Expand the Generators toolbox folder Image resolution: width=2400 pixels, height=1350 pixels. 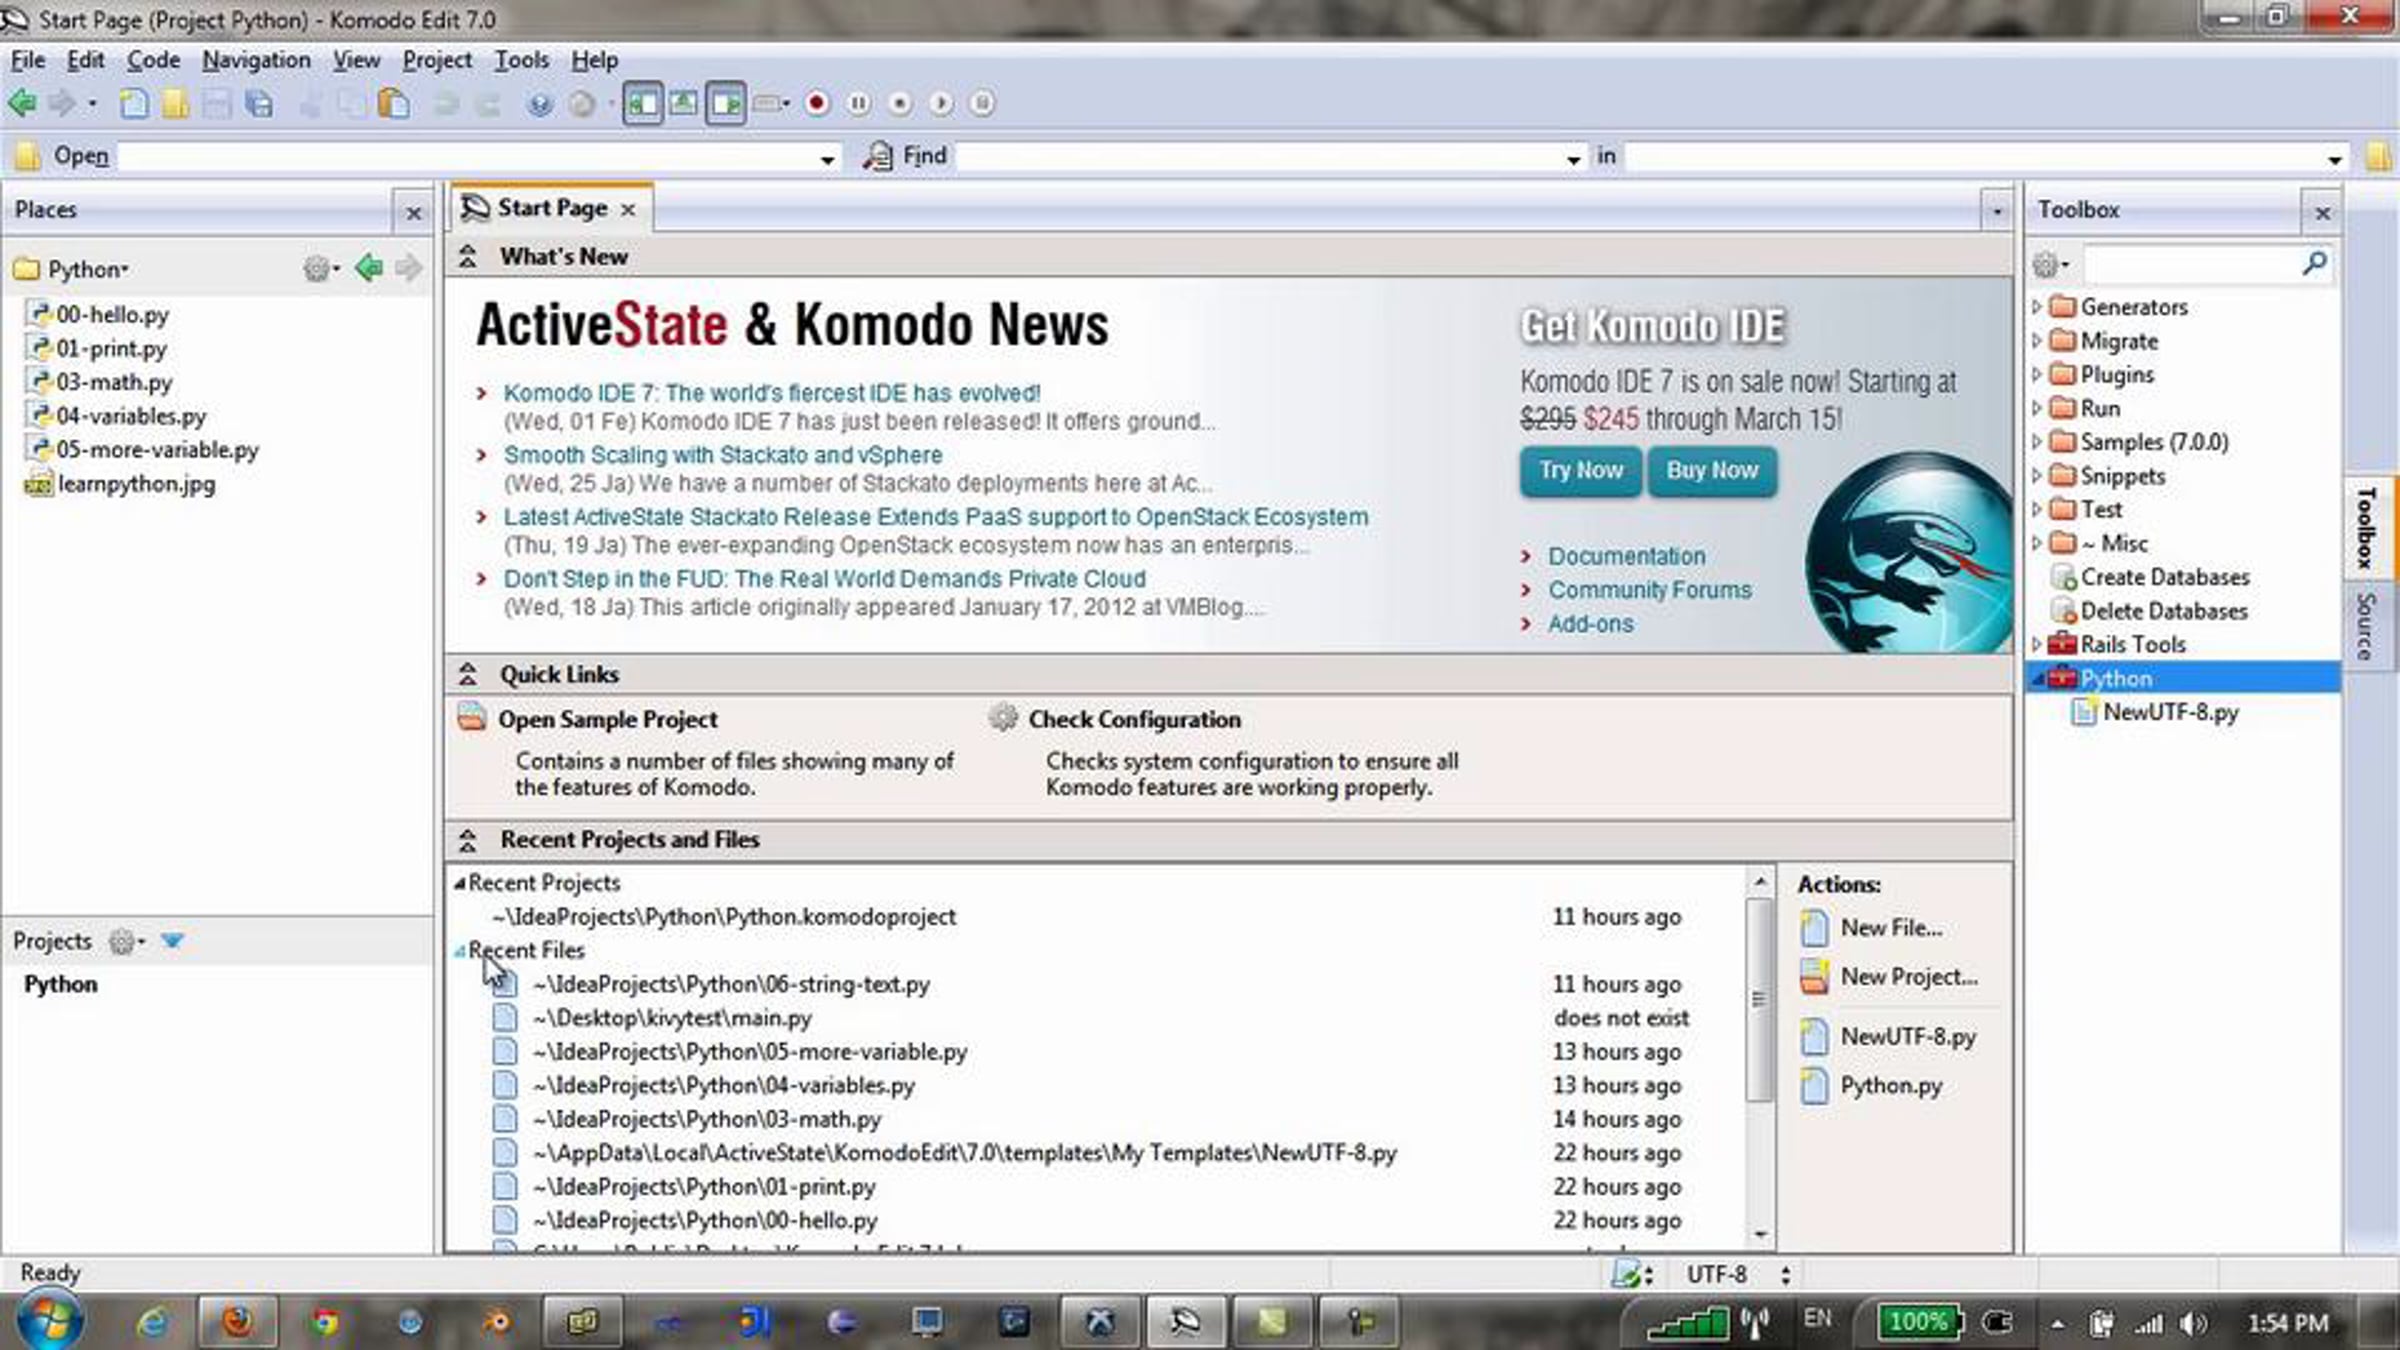(2036, 307)
